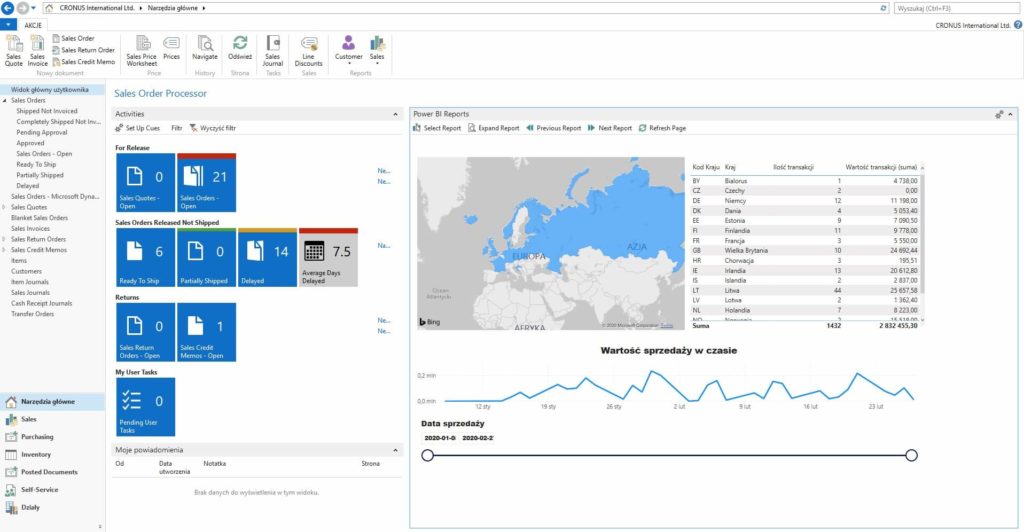Click the right handle of date slider
1024x532 pixels.
click(x=912, y=455)
